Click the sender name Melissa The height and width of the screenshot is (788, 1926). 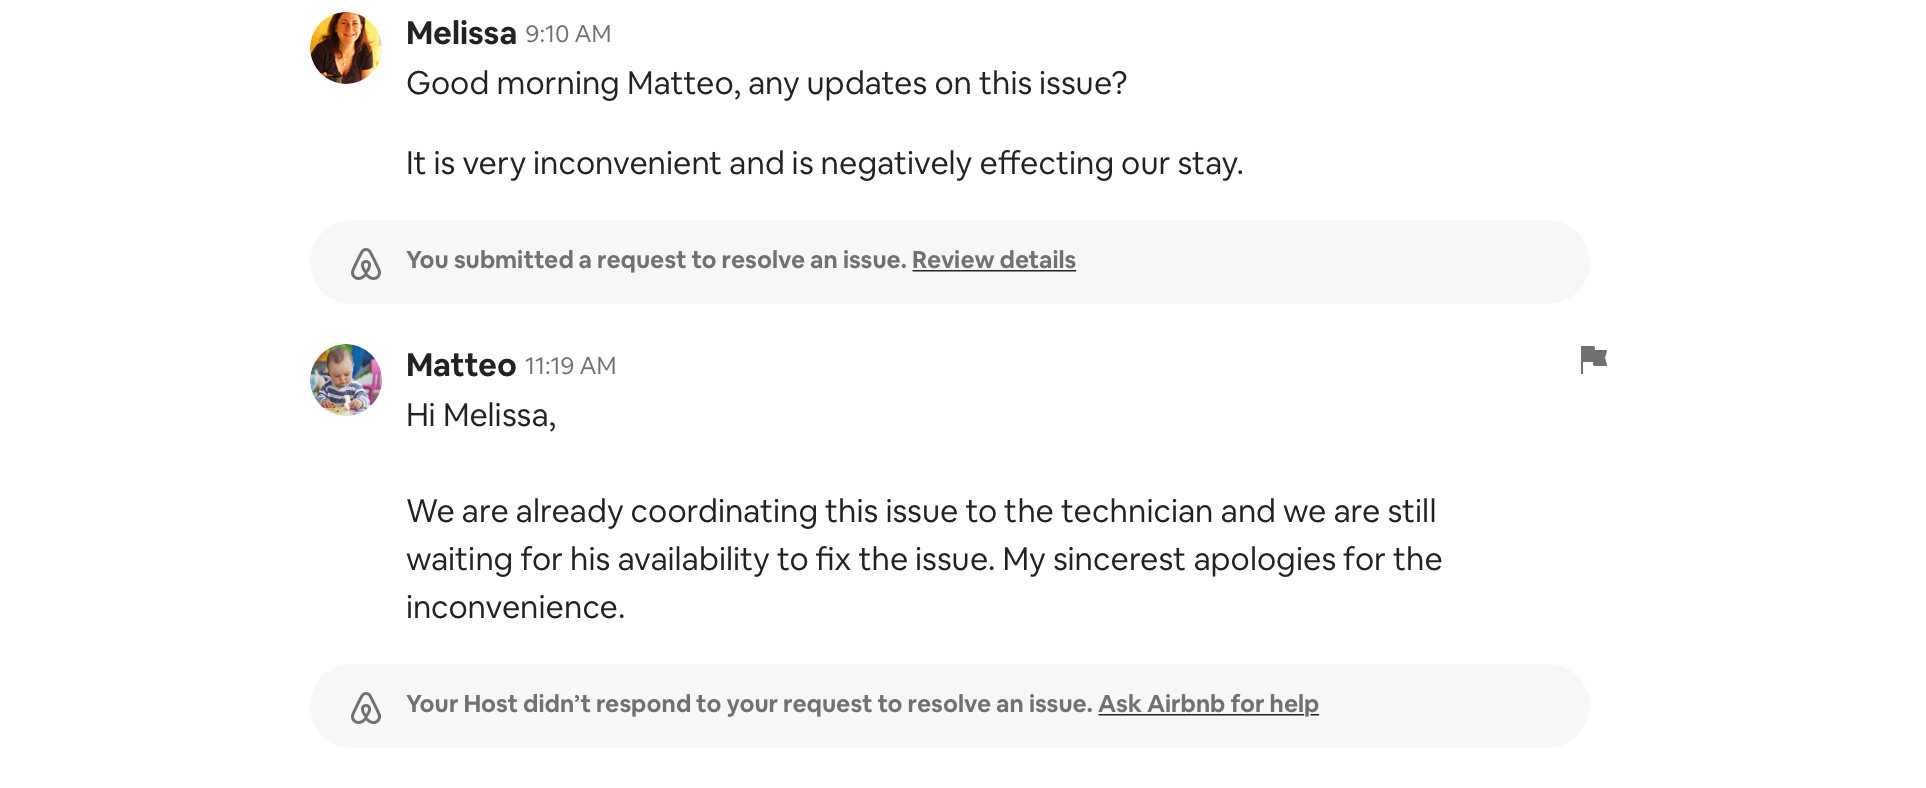coord(461,34)
